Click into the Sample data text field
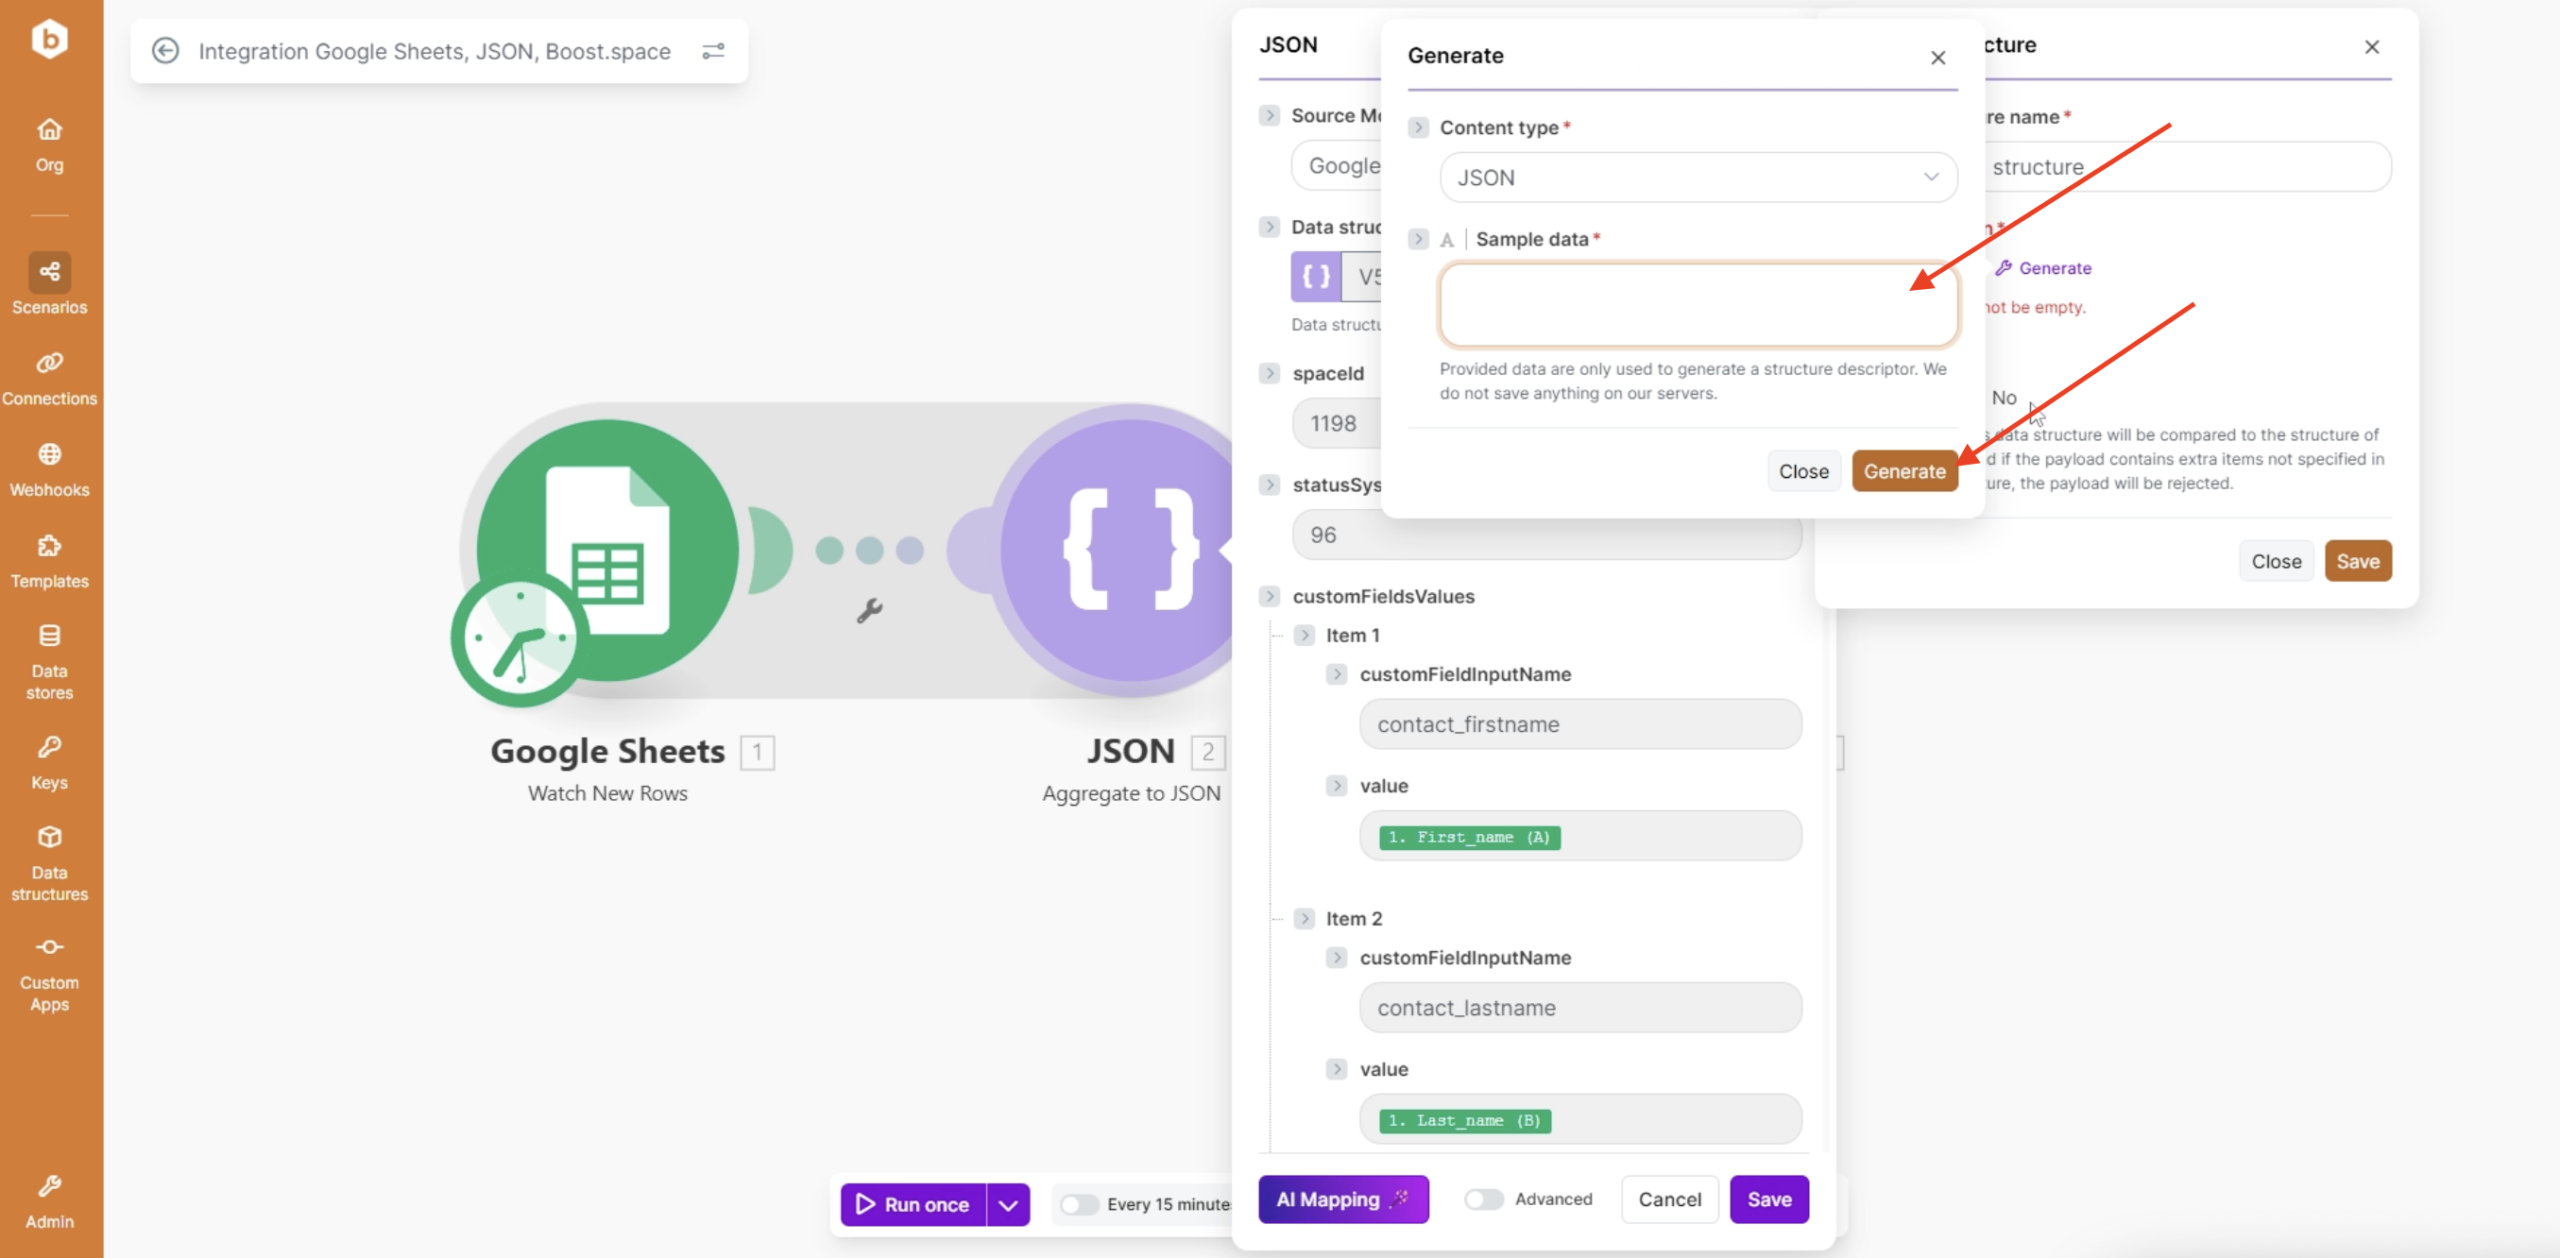The image size is (2560, 1258). 1697,304
